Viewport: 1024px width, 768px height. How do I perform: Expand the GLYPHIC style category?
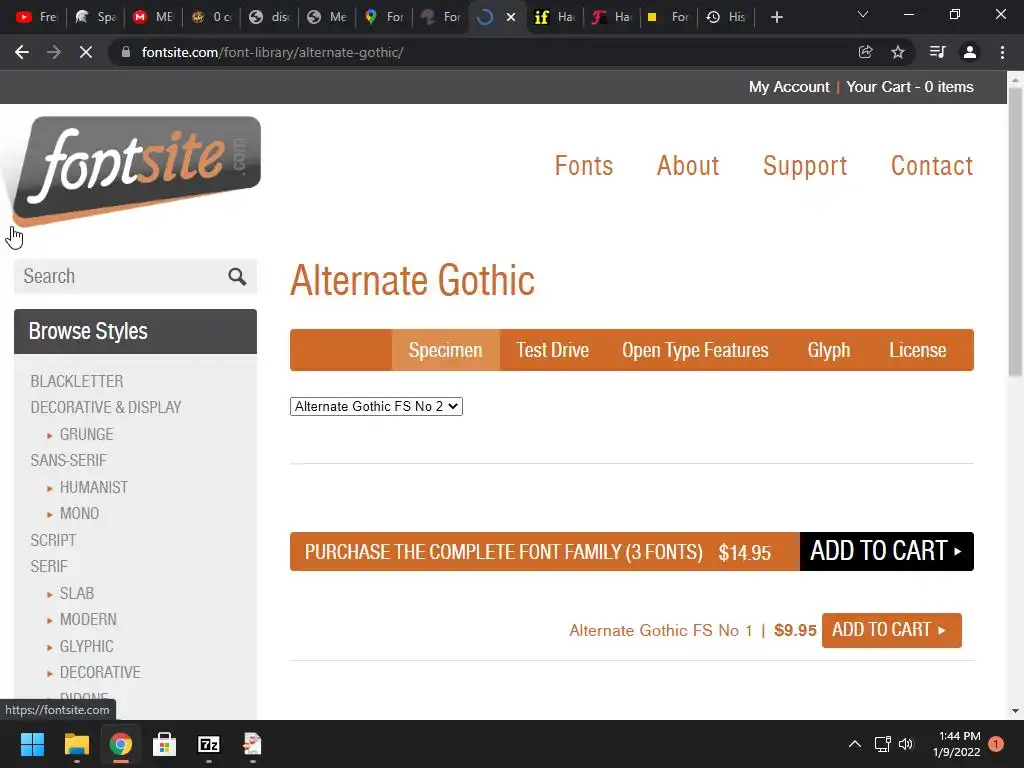(x=80, y=646)
